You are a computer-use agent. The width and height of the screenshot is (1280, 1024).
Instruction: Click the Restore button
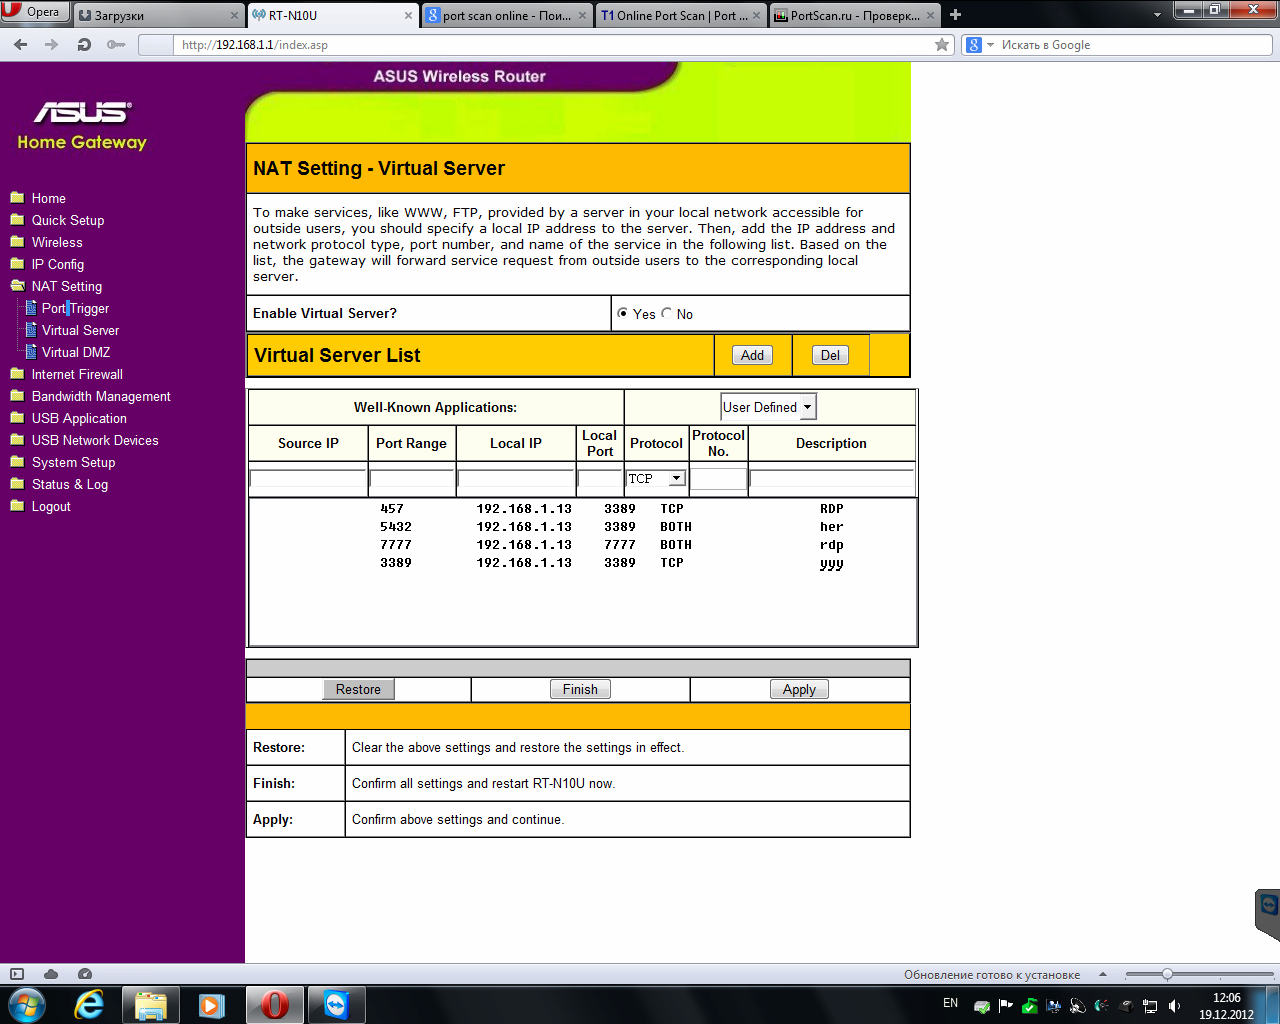tap(358, 689)
